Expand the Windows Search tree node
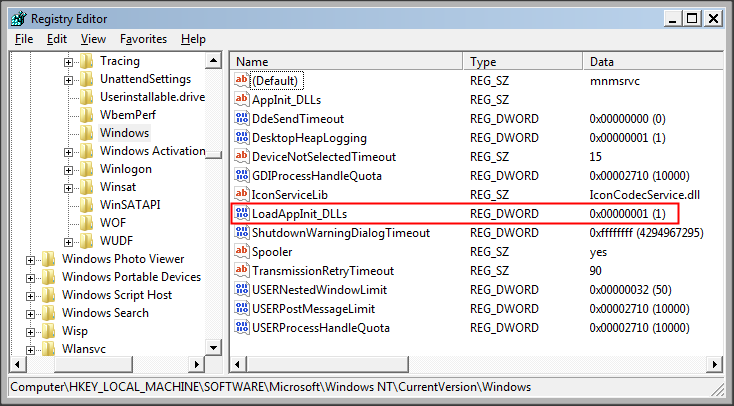 click(x=30, y=314)
